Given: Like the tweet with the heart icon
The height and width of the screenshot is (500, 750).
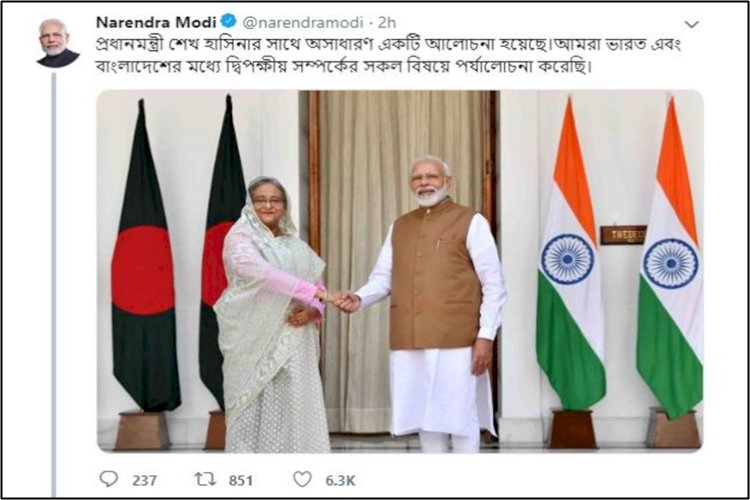Looking at the screenshot, I should 302,479.
